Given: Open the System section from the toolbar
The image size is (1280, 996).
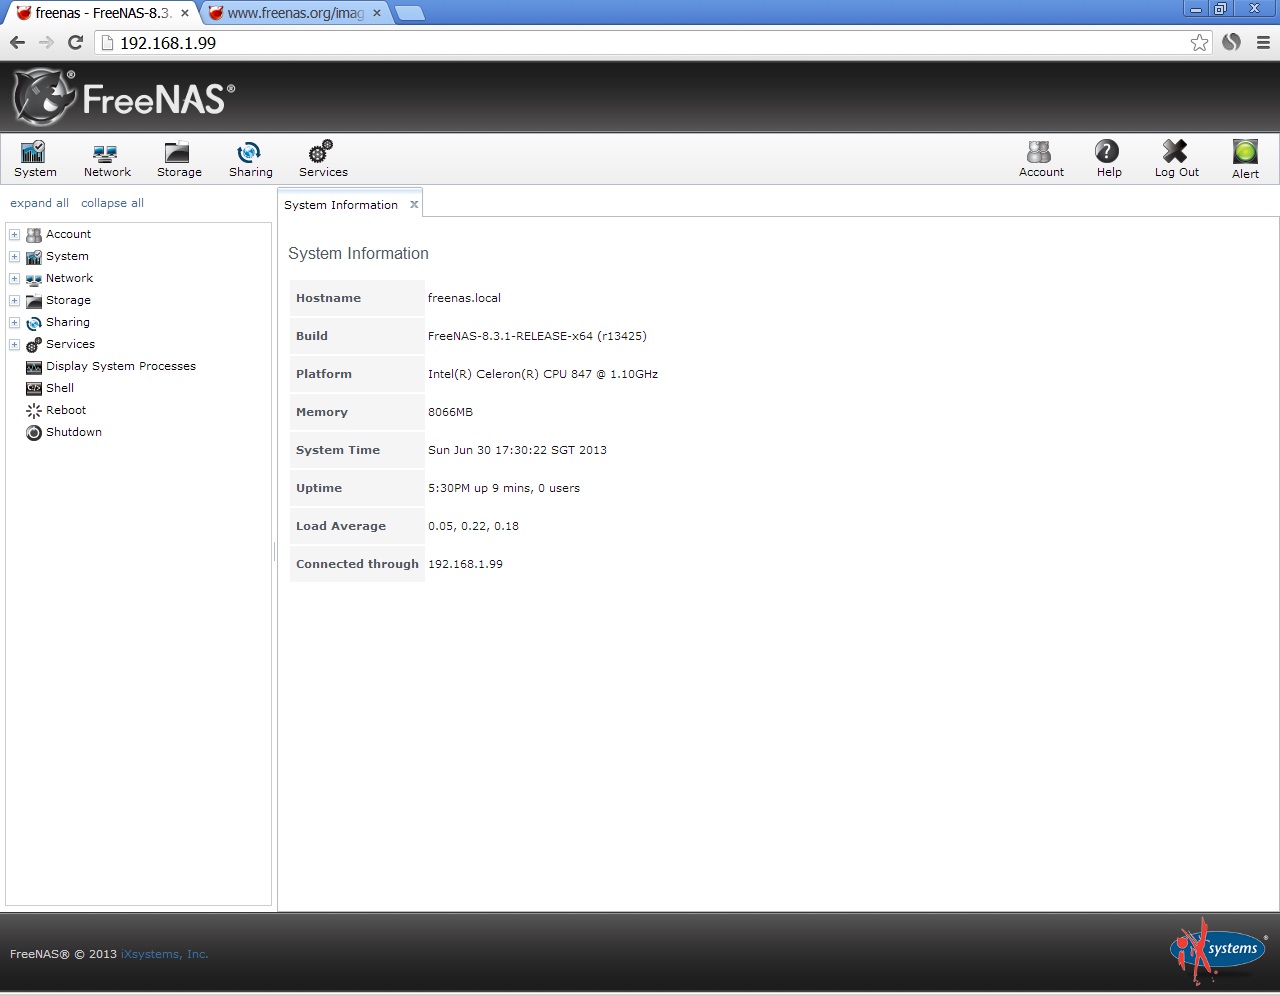Looking at the screenshot, I should click(34, 158).
